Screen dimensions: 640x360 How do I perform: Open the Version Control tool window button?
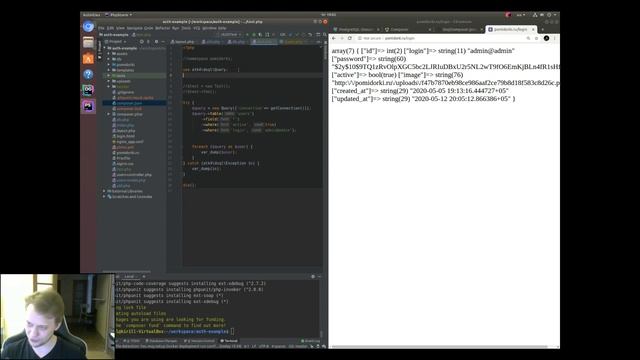(x=200, y=341)
